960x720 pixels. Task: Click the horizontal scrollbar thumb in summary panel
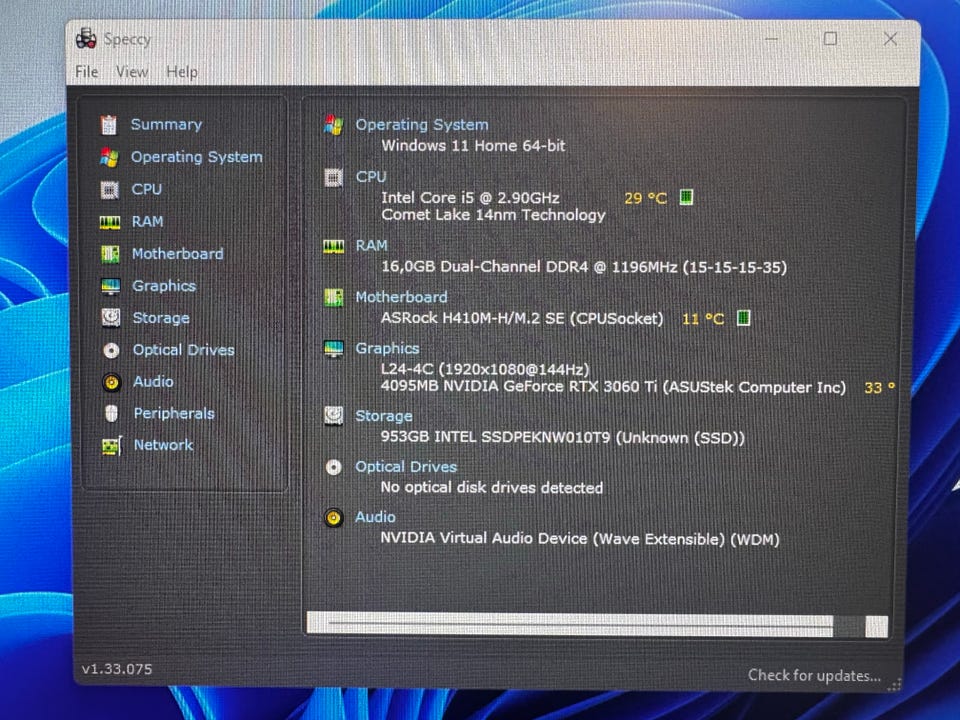(x=580, y=624)
